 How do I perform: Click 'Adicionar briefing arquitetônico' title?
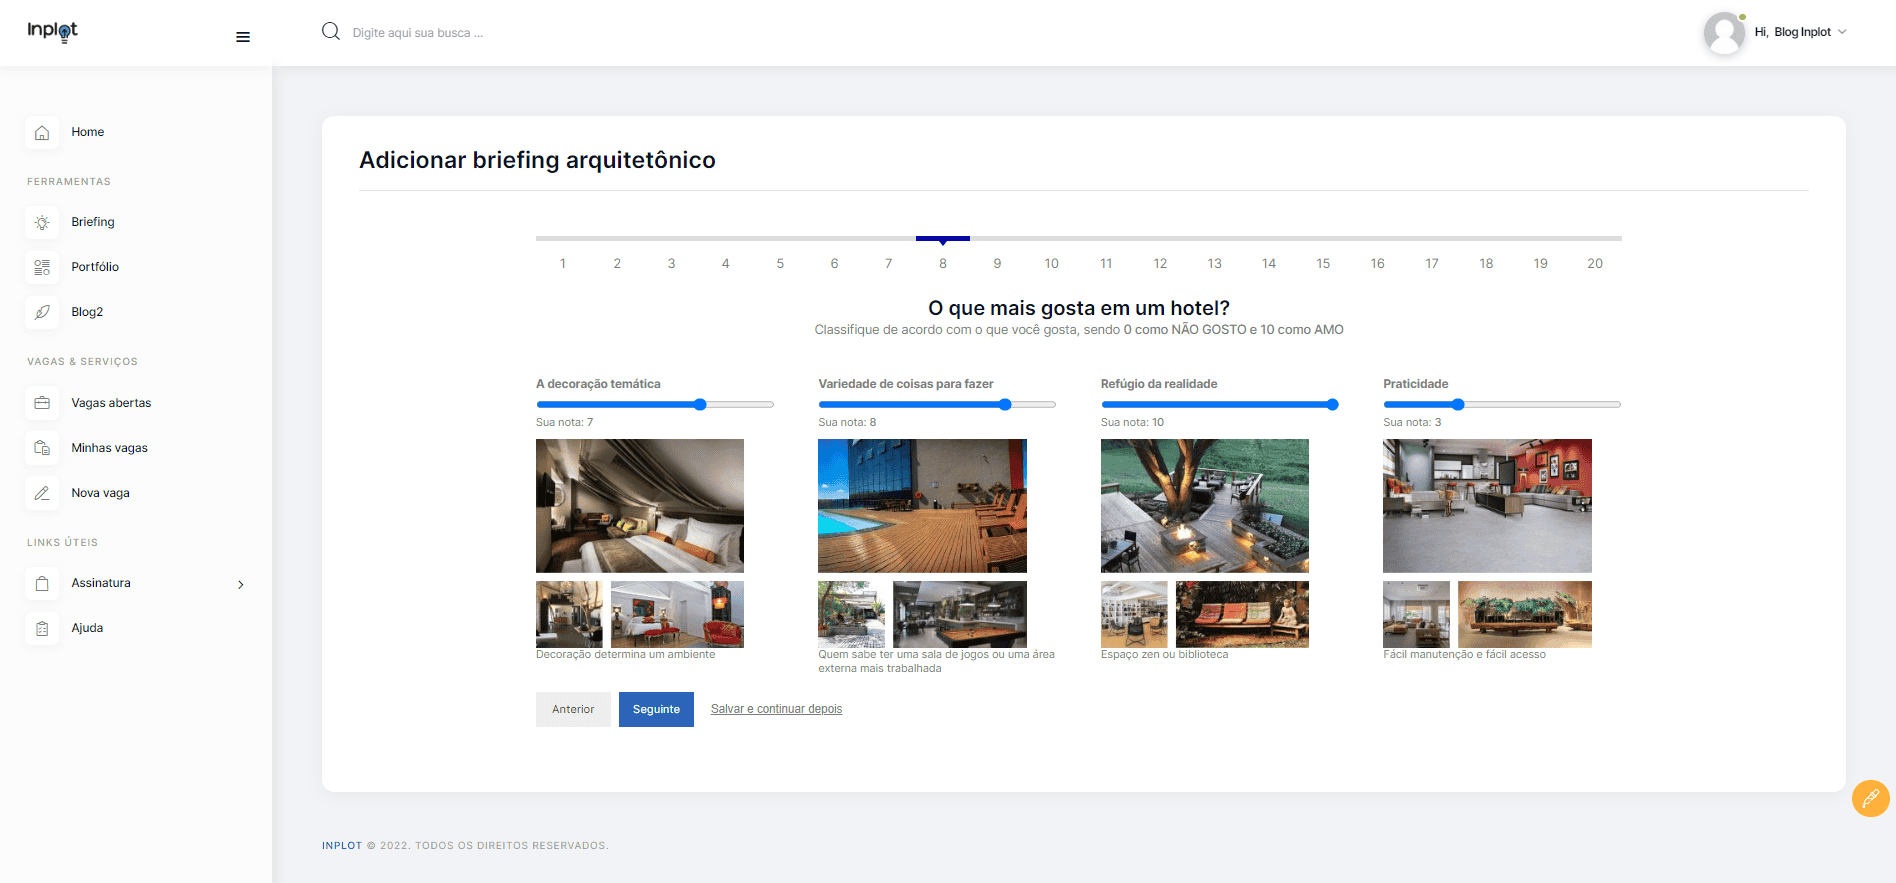[x=537, y=160]
